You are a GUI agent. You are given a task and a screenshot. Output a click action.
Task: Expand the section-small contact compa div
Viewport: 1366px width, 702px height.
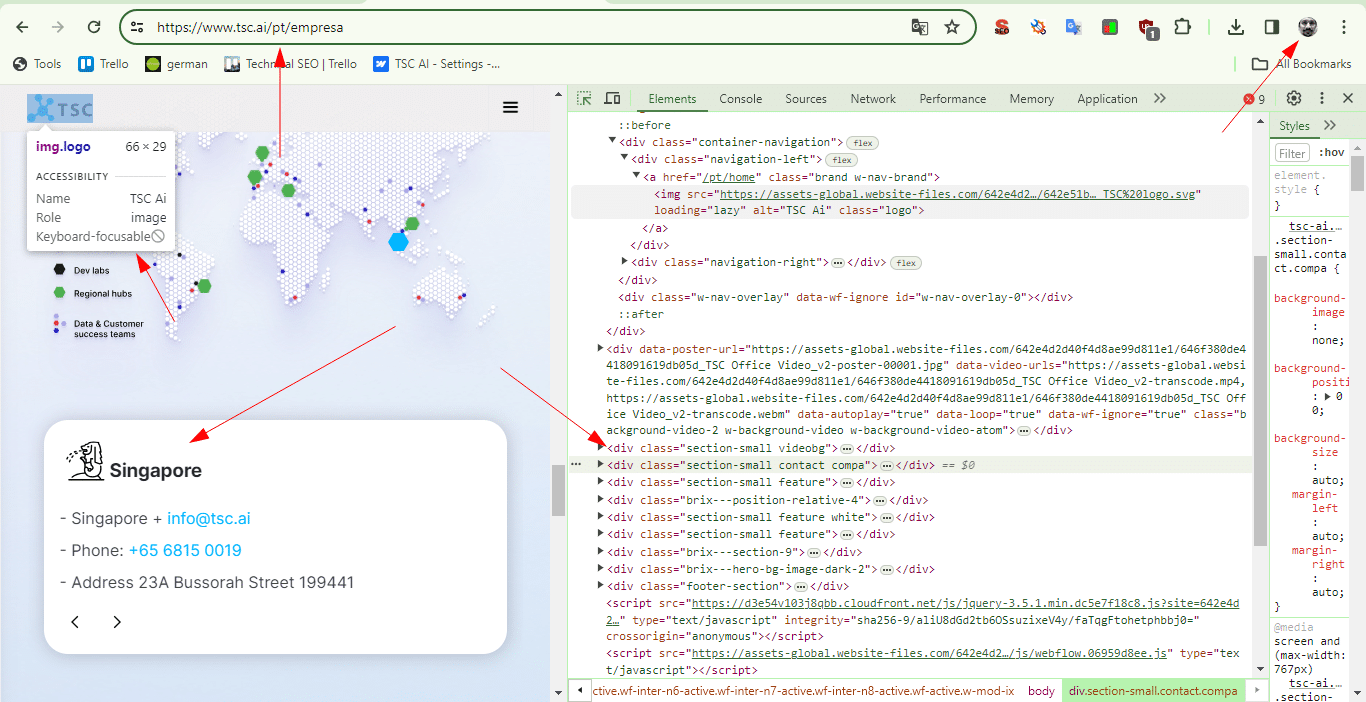click(601, 465)
